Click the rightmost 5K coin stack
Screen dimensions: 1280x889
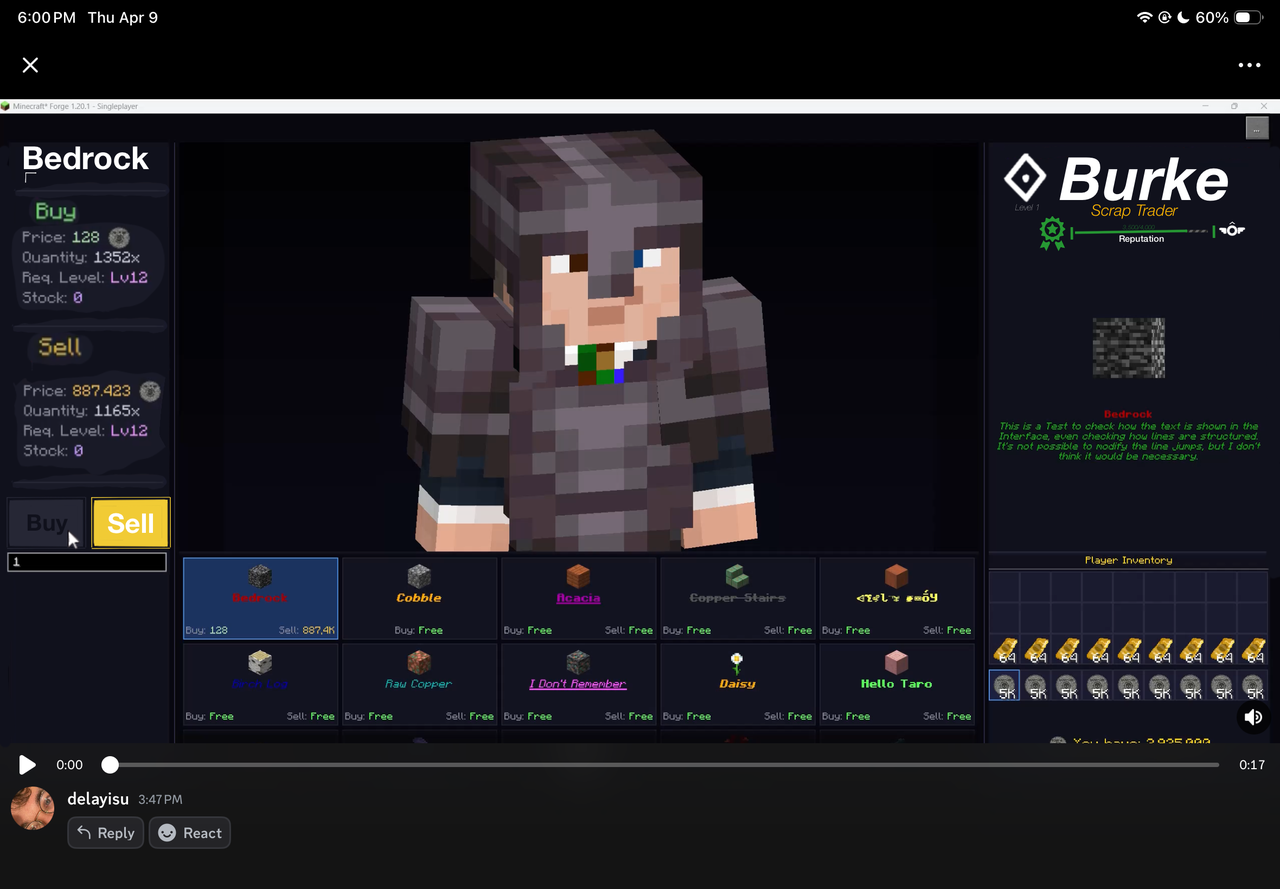[x=1252, y=685]
